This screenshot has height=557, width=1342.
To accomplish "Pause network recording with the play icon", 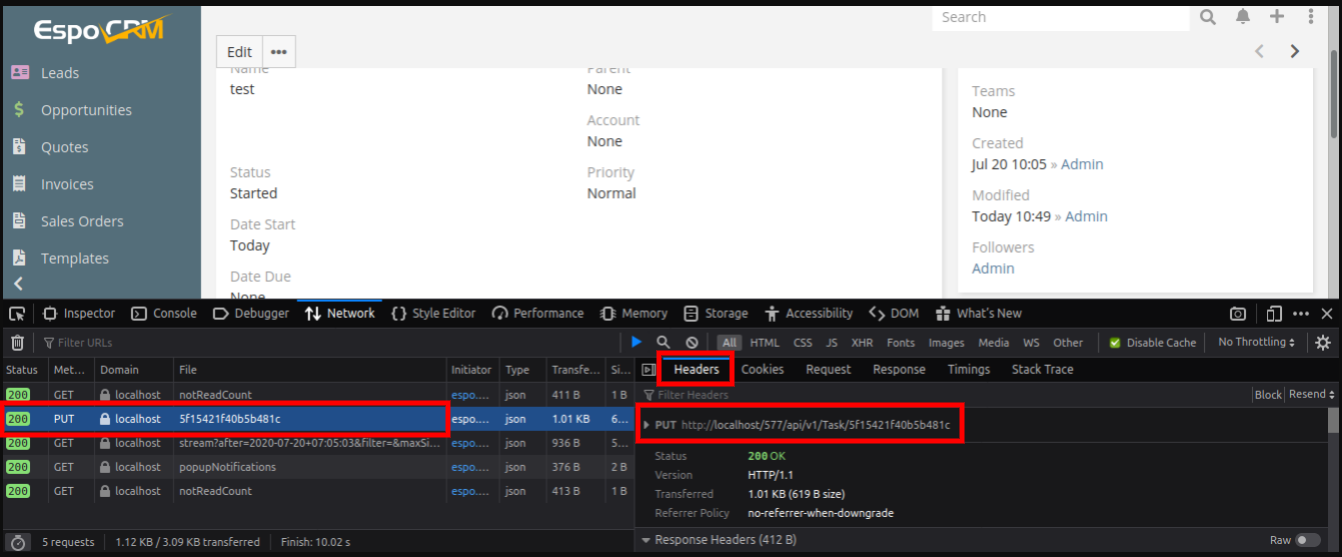I will pos(637,342).
